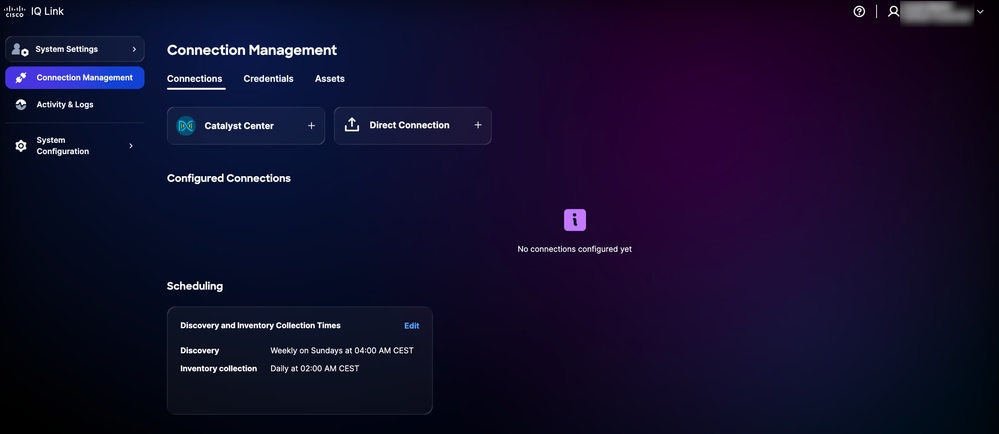
Task: Click the 'Configured Connections' heading
Action: [x=229, y=178]
